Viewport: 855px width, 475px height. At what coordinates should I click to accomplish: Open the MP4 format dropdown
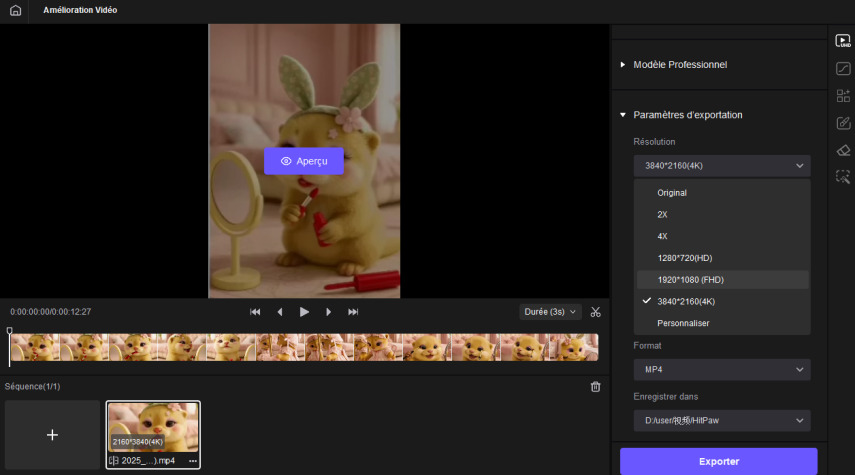(721, 370)
